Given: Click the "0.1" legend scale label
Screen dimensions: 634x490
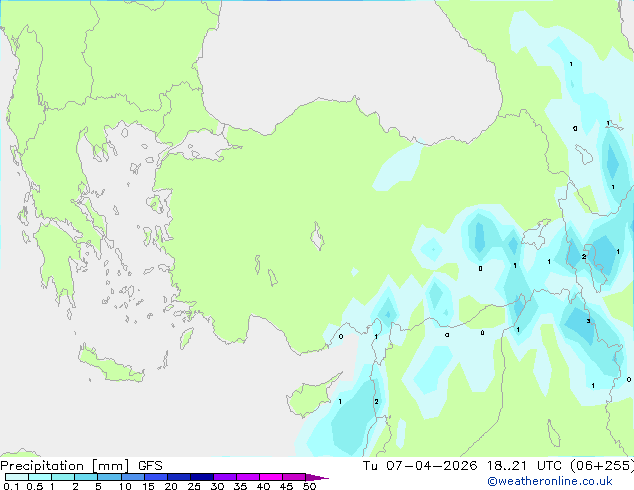Looking at the screenshot, I should 11,486.
